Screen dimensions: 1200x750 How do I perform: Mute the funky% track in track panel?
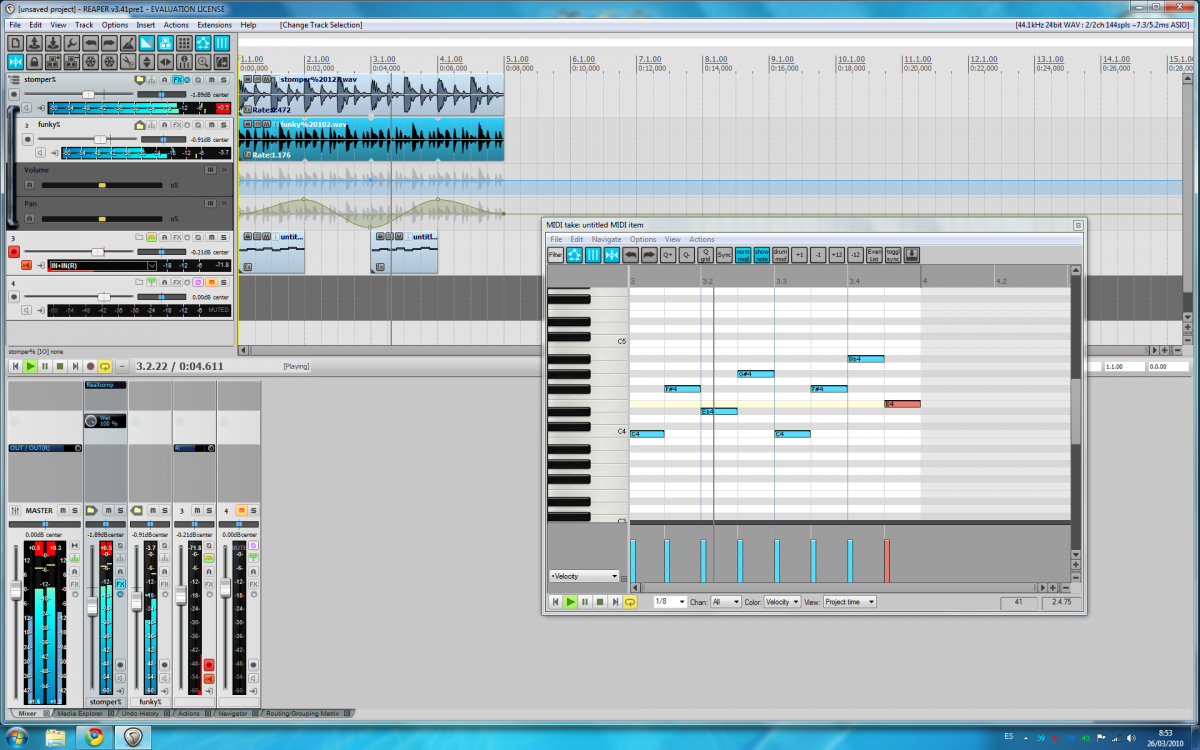pyautogui.click(x=209, y=125)
